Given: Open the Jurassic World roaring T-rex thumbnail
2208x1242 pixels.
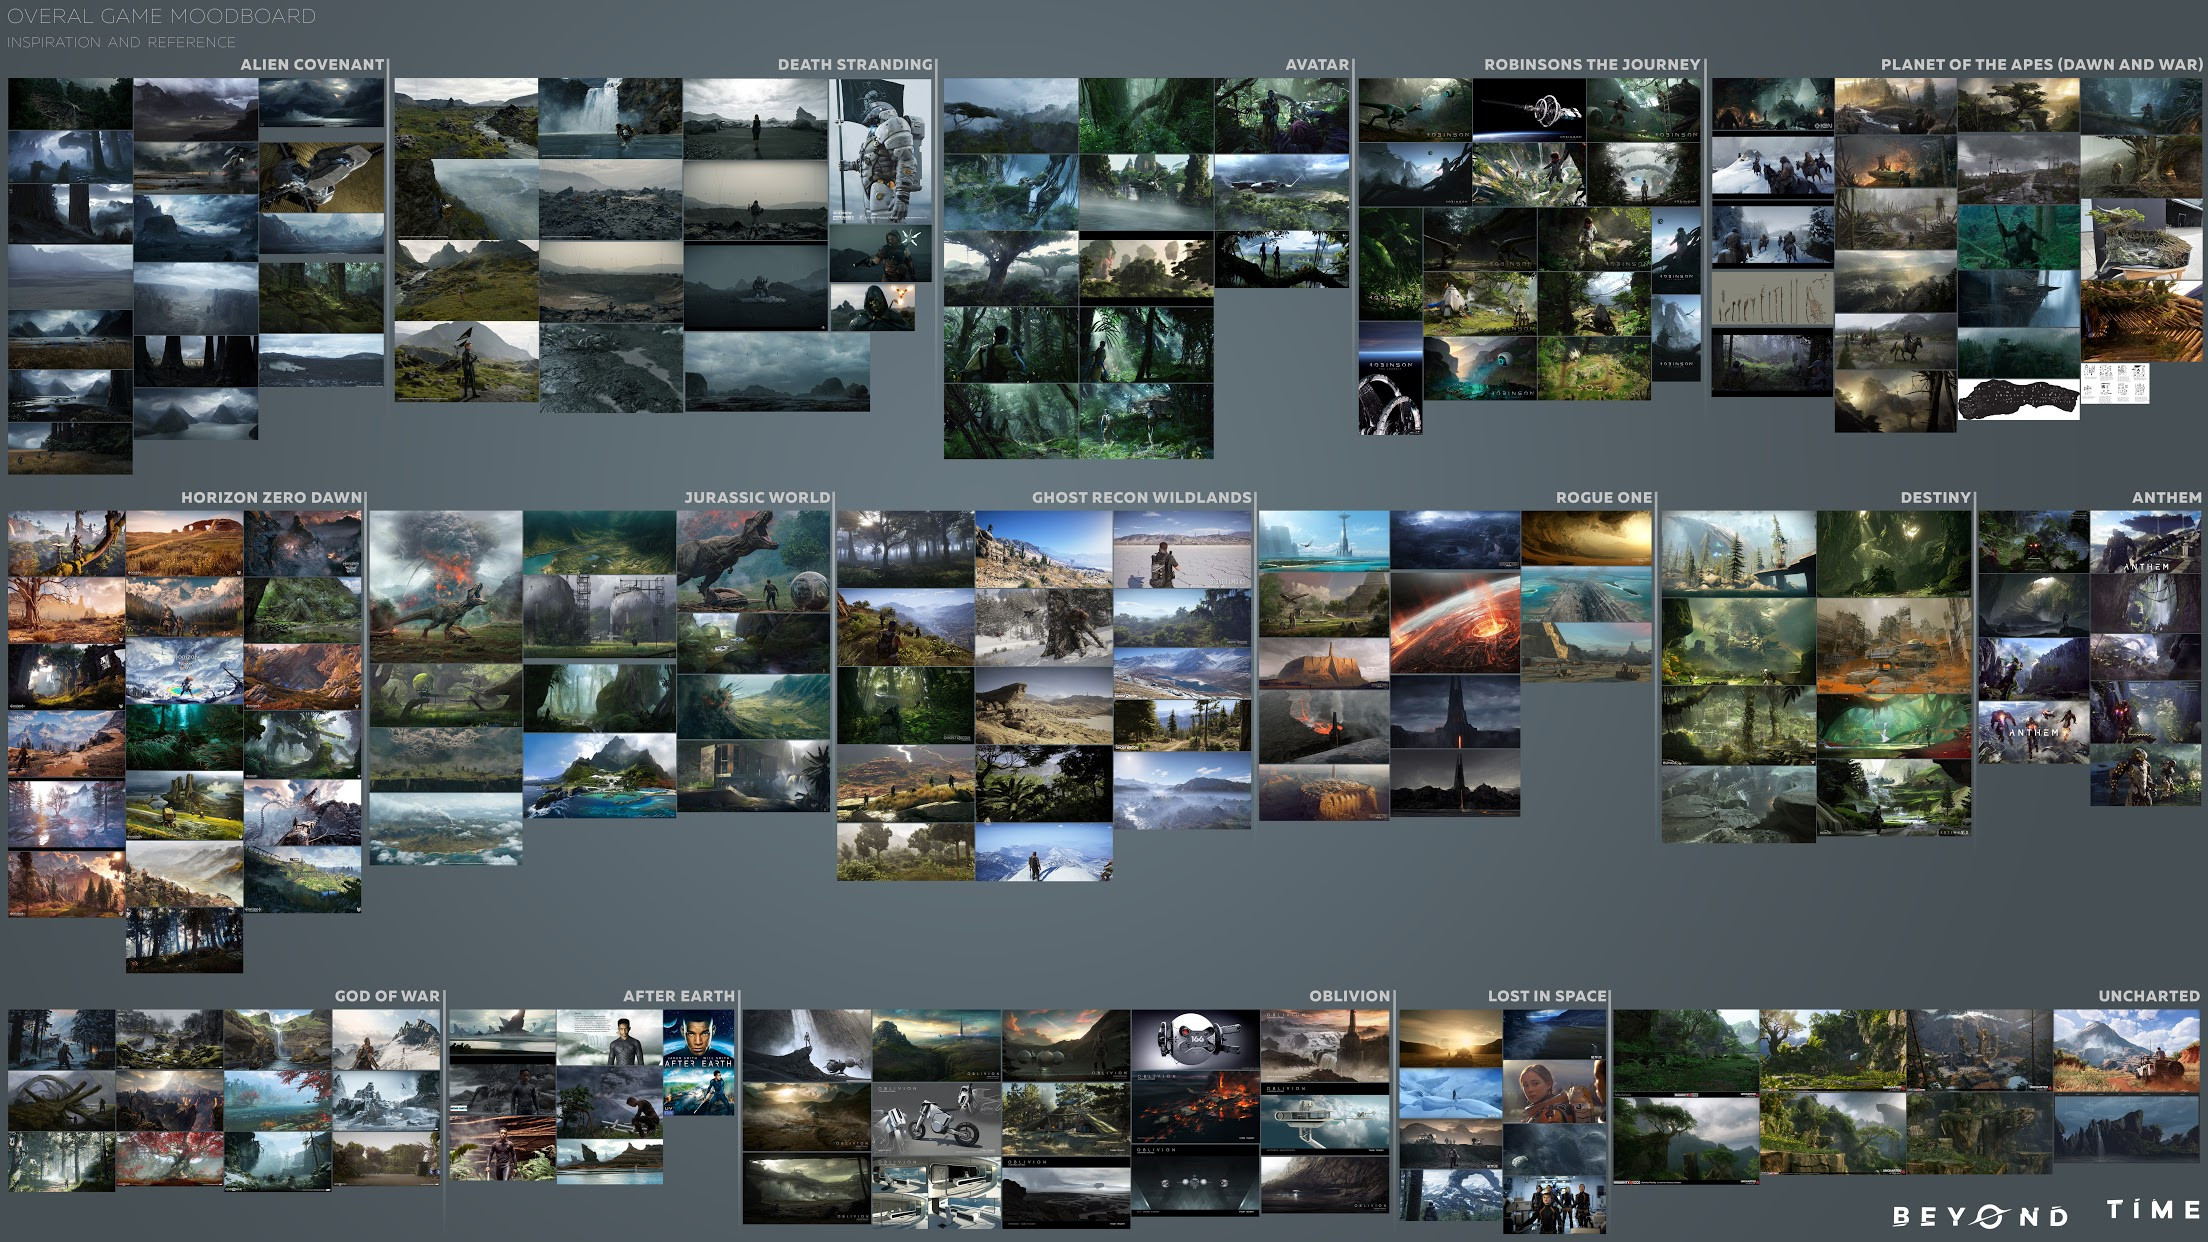Looking at the screenshot, I should point(753,561).
